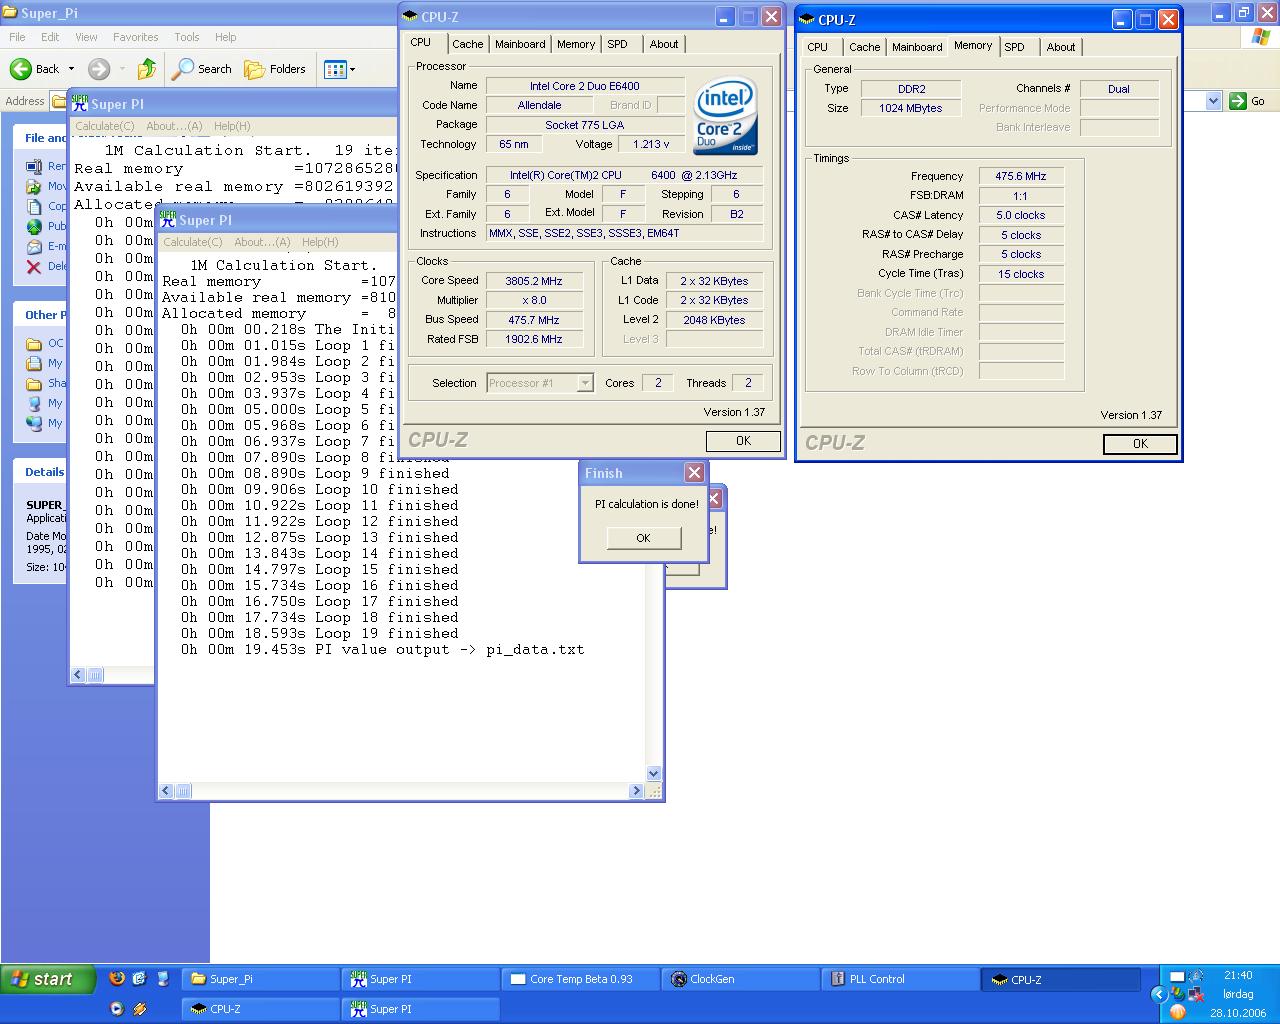1280x1024 pixels.
Task: Open Help(H) menu in the back Super PI
Action: tap(232, 126)
